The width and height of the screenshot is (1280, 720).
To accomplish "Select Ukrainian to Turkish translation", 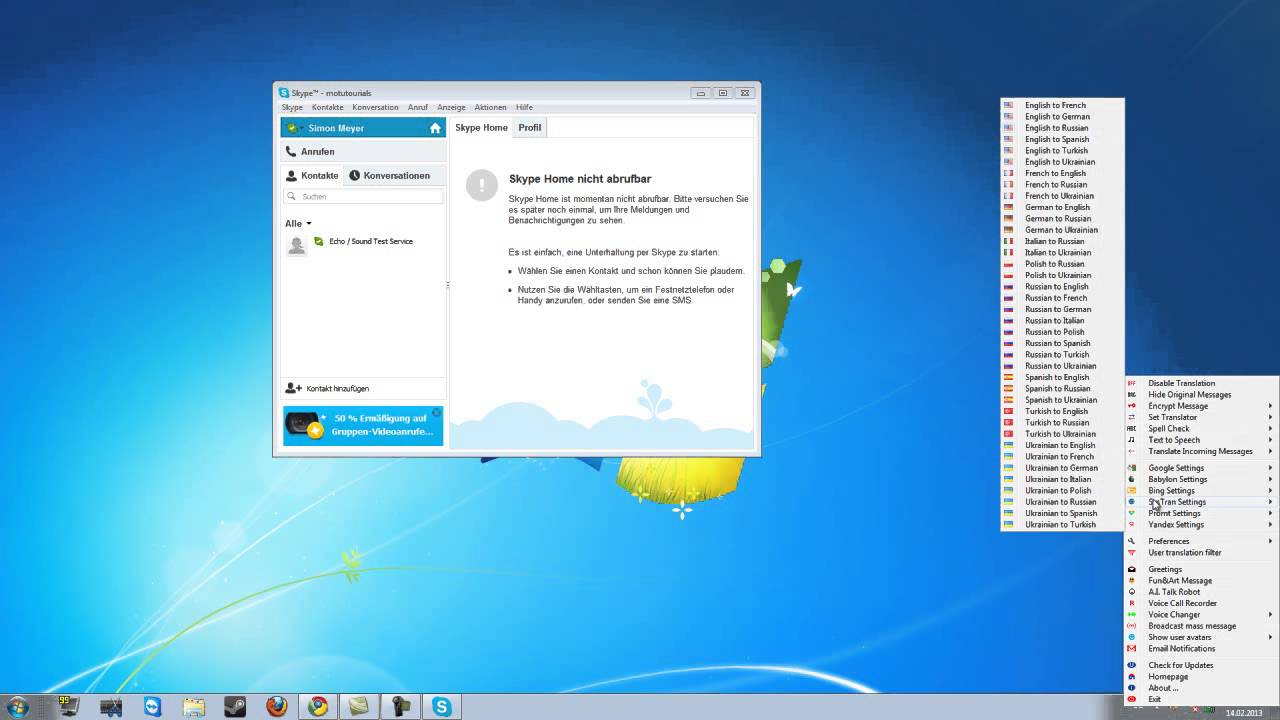I will click(1062, 524).
